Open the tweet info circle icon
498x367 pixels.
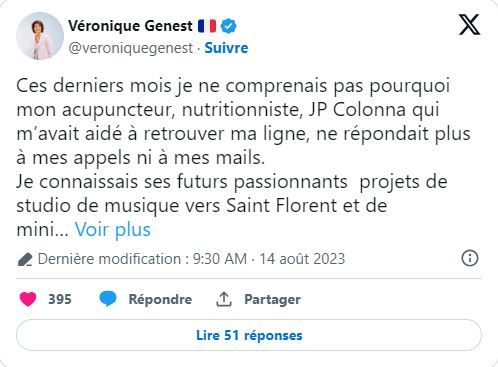(470, 258)
